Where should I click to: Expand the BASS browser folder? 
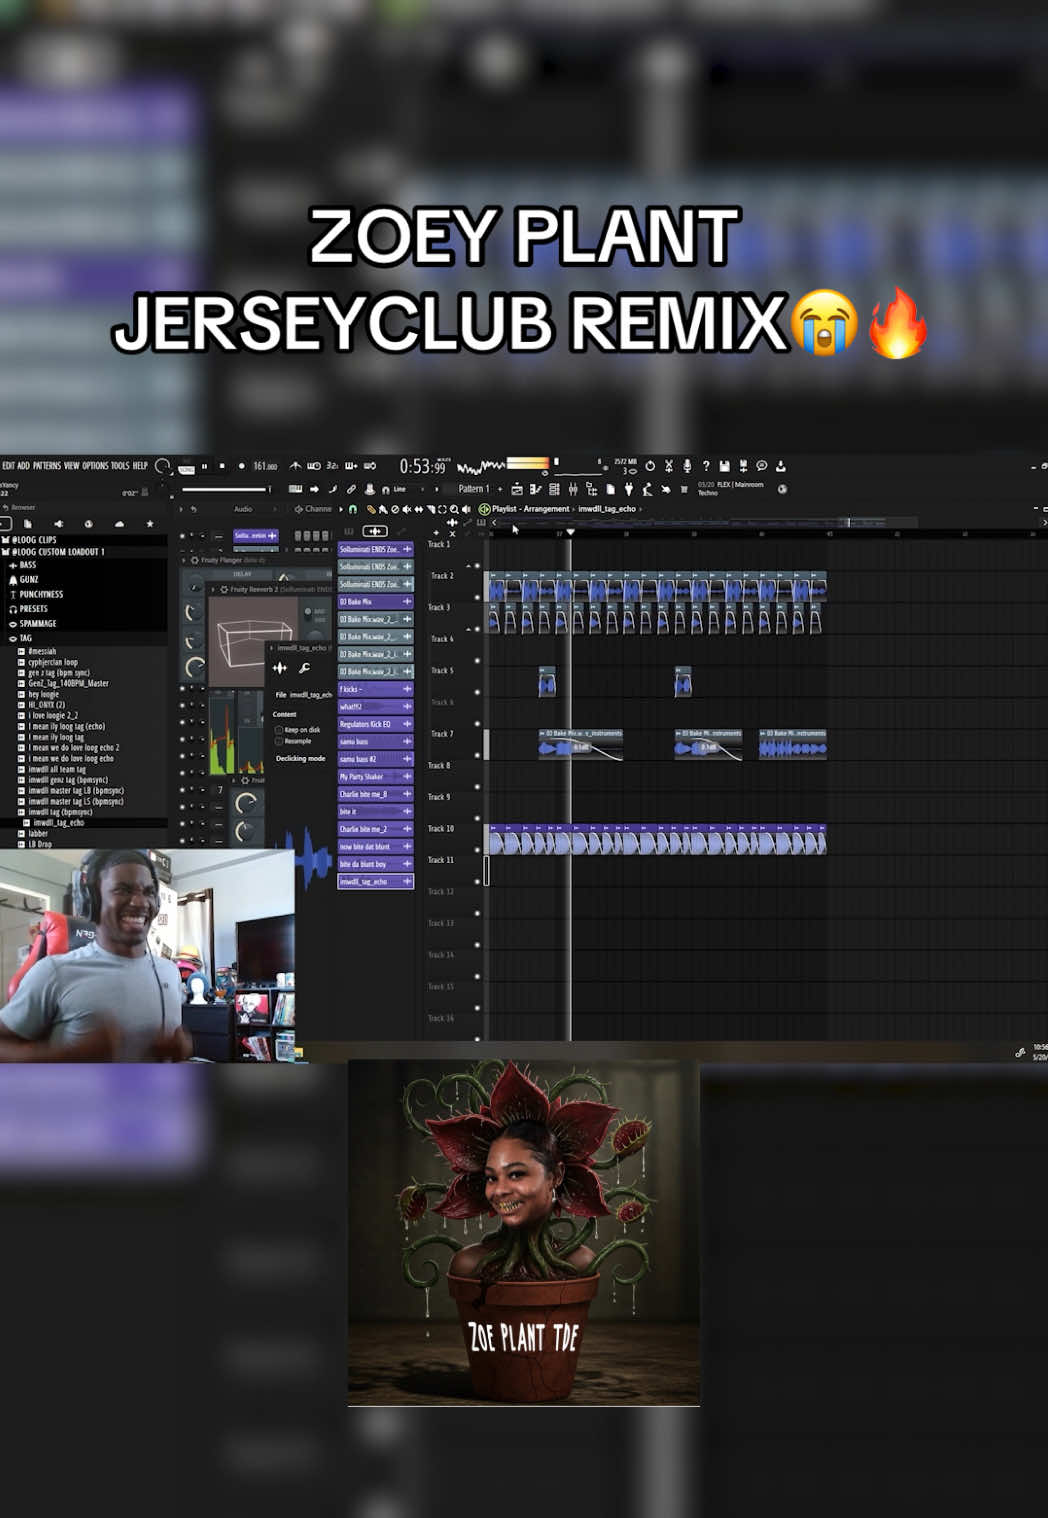pyautogui.click(x=27, y=565)
